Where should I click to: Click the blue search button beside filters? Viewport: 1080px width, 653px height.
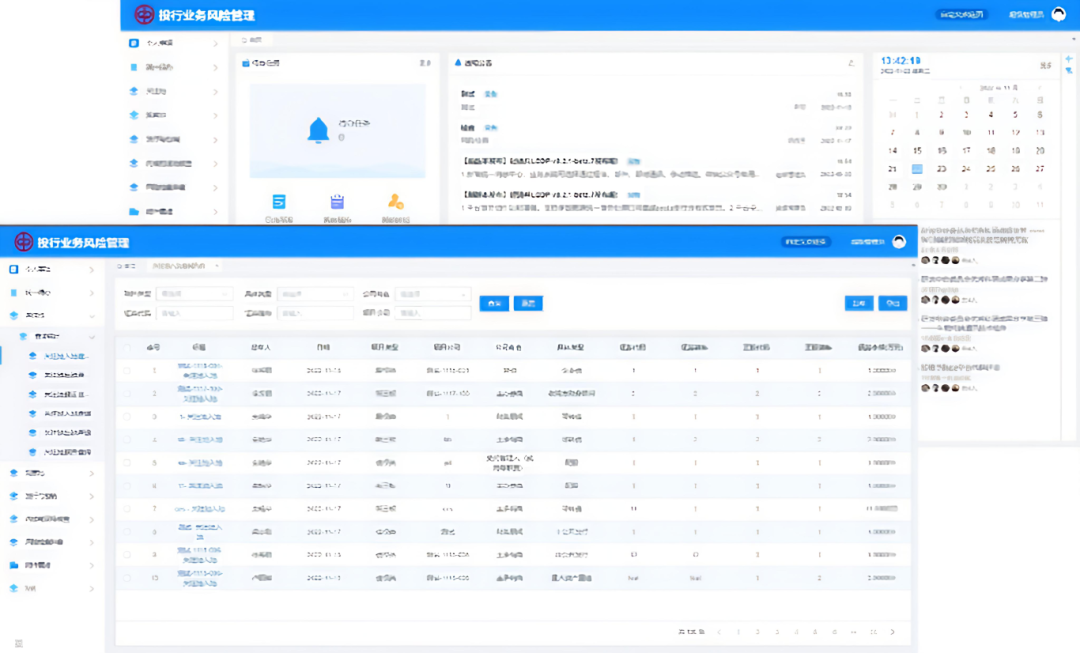click(494, 303)
